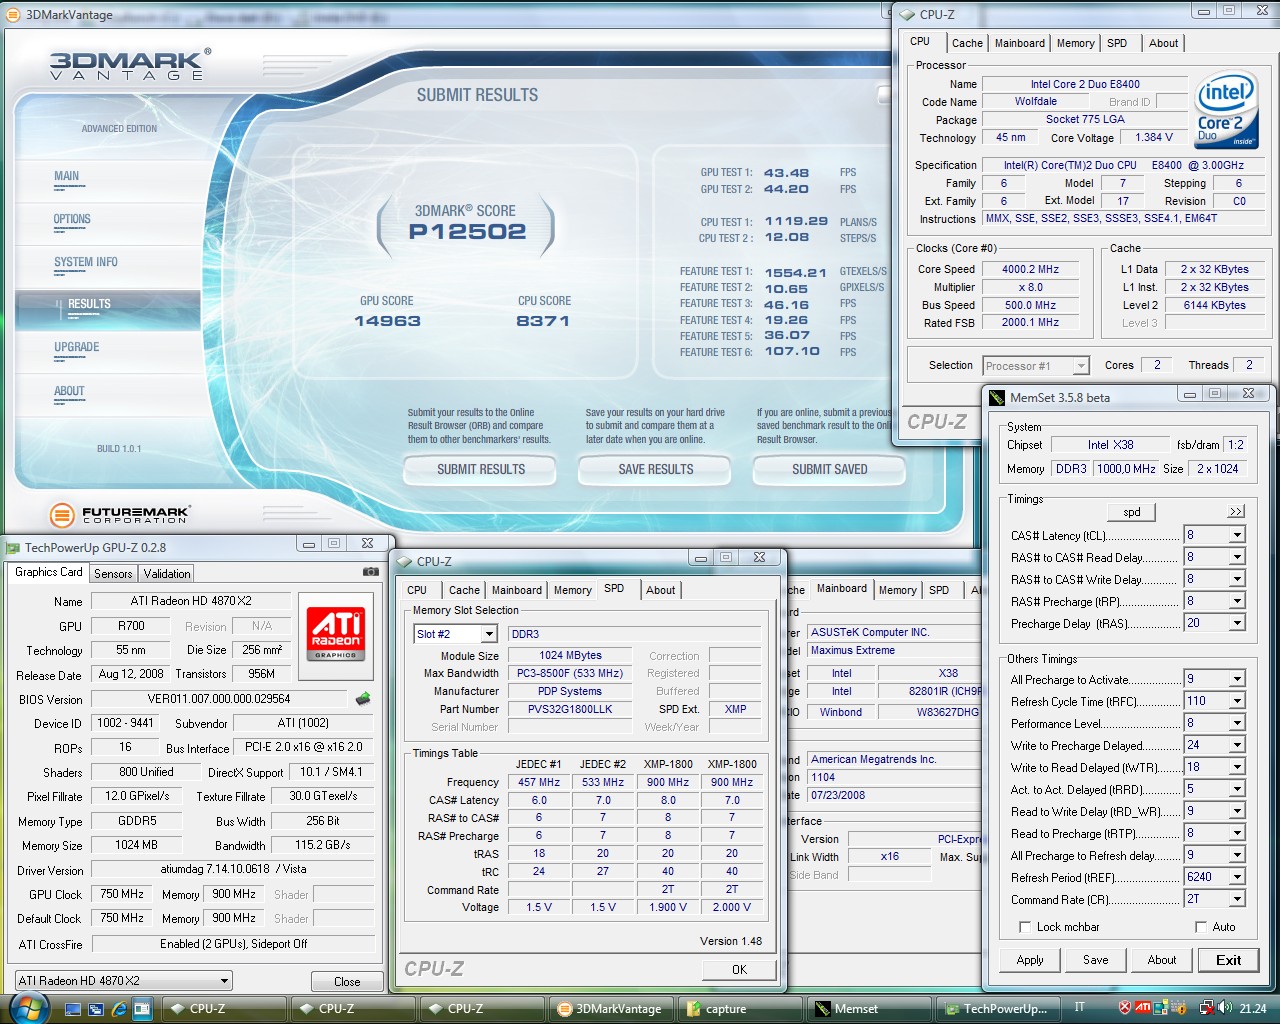Viewport: 1280px width, 1024px height.
Task: Click the About button in MemSet
Action: point(1162,960)
